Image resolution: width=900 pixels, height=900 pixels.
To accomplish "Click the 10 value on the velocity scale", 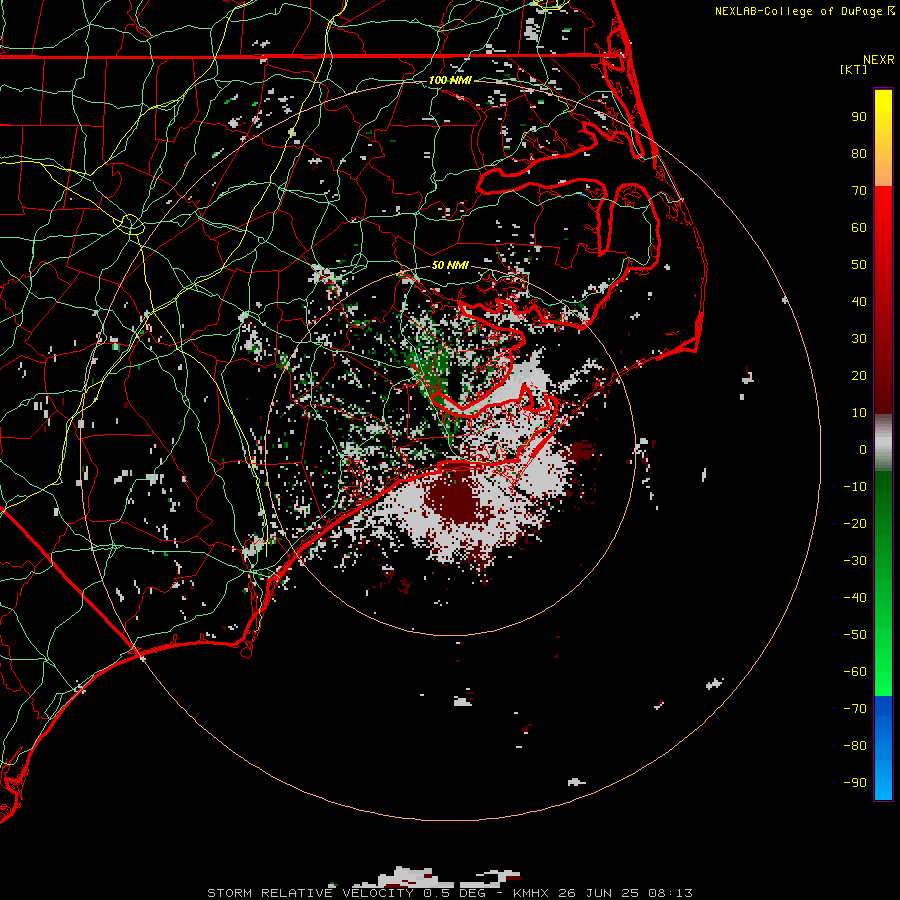I will pyautogui.click(x=859, y=413).
